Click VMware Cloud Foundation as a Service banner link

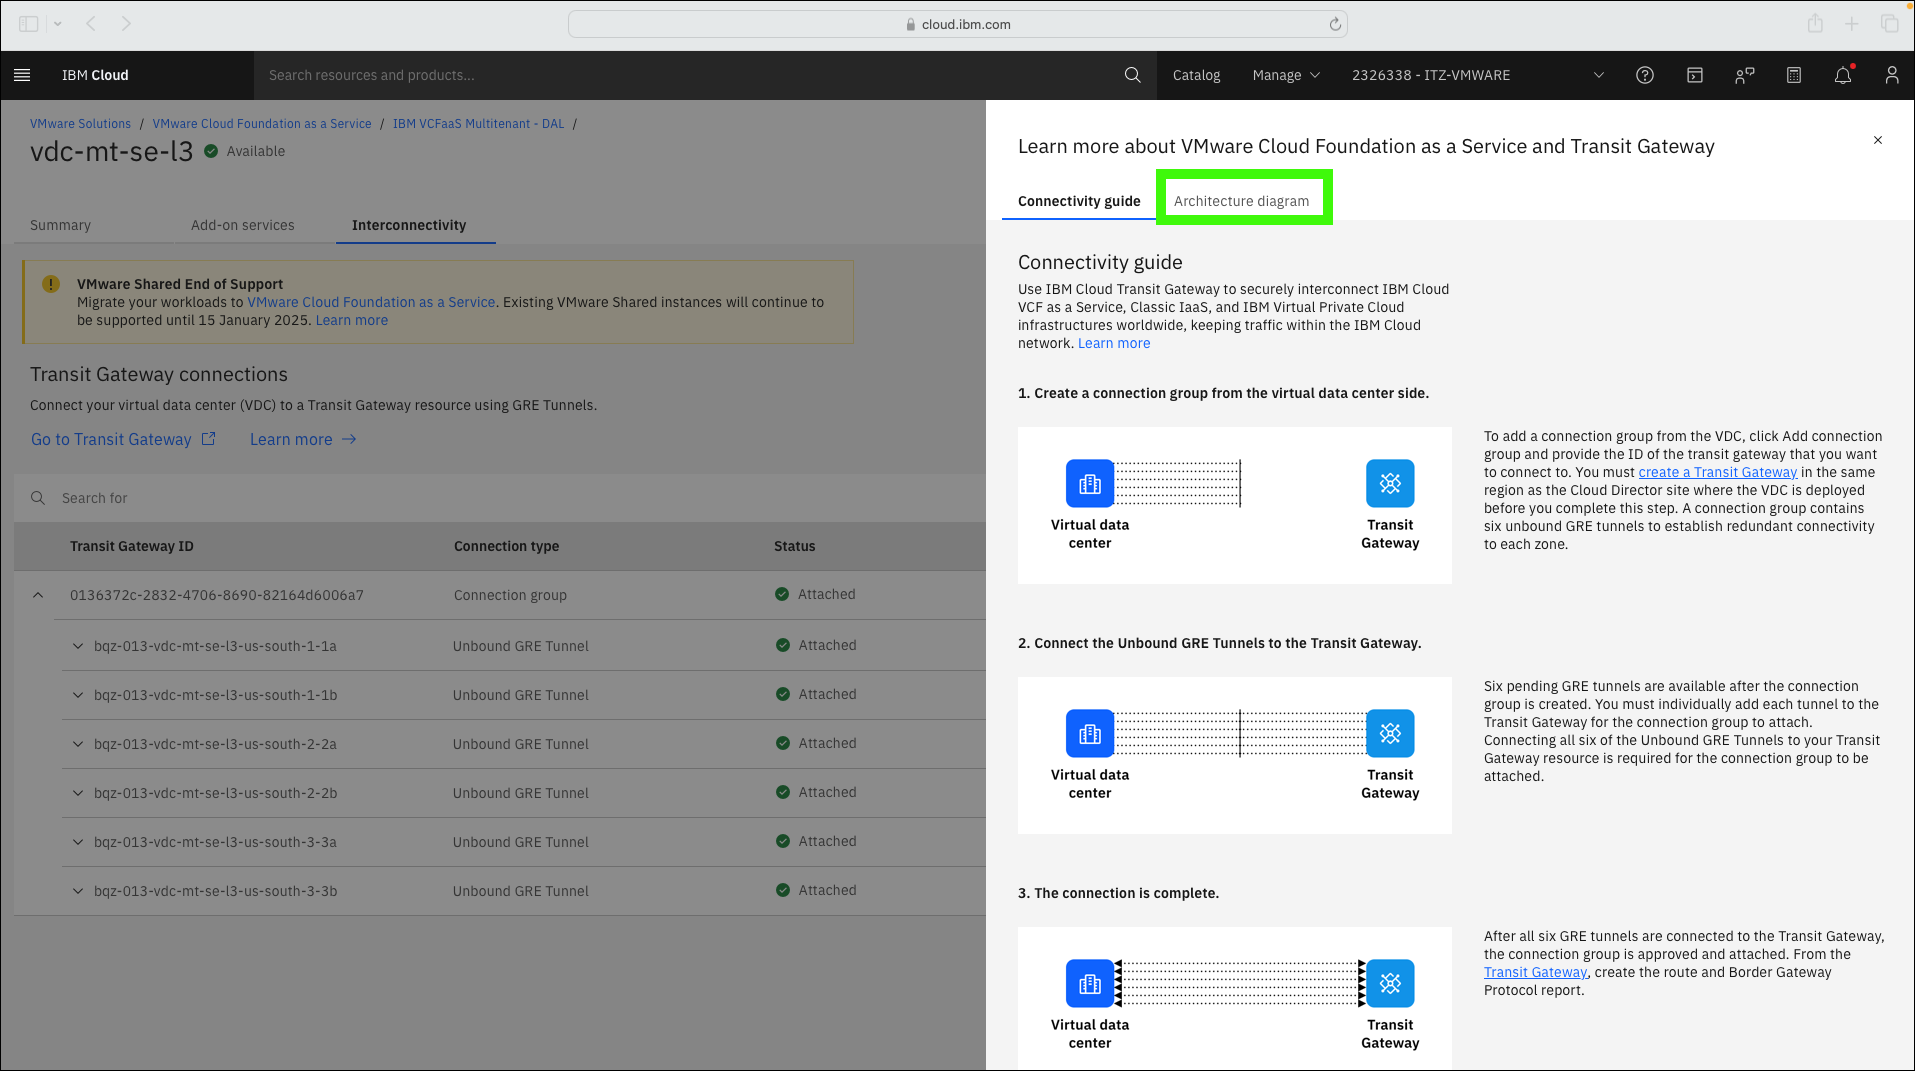(x=371, y=302)
